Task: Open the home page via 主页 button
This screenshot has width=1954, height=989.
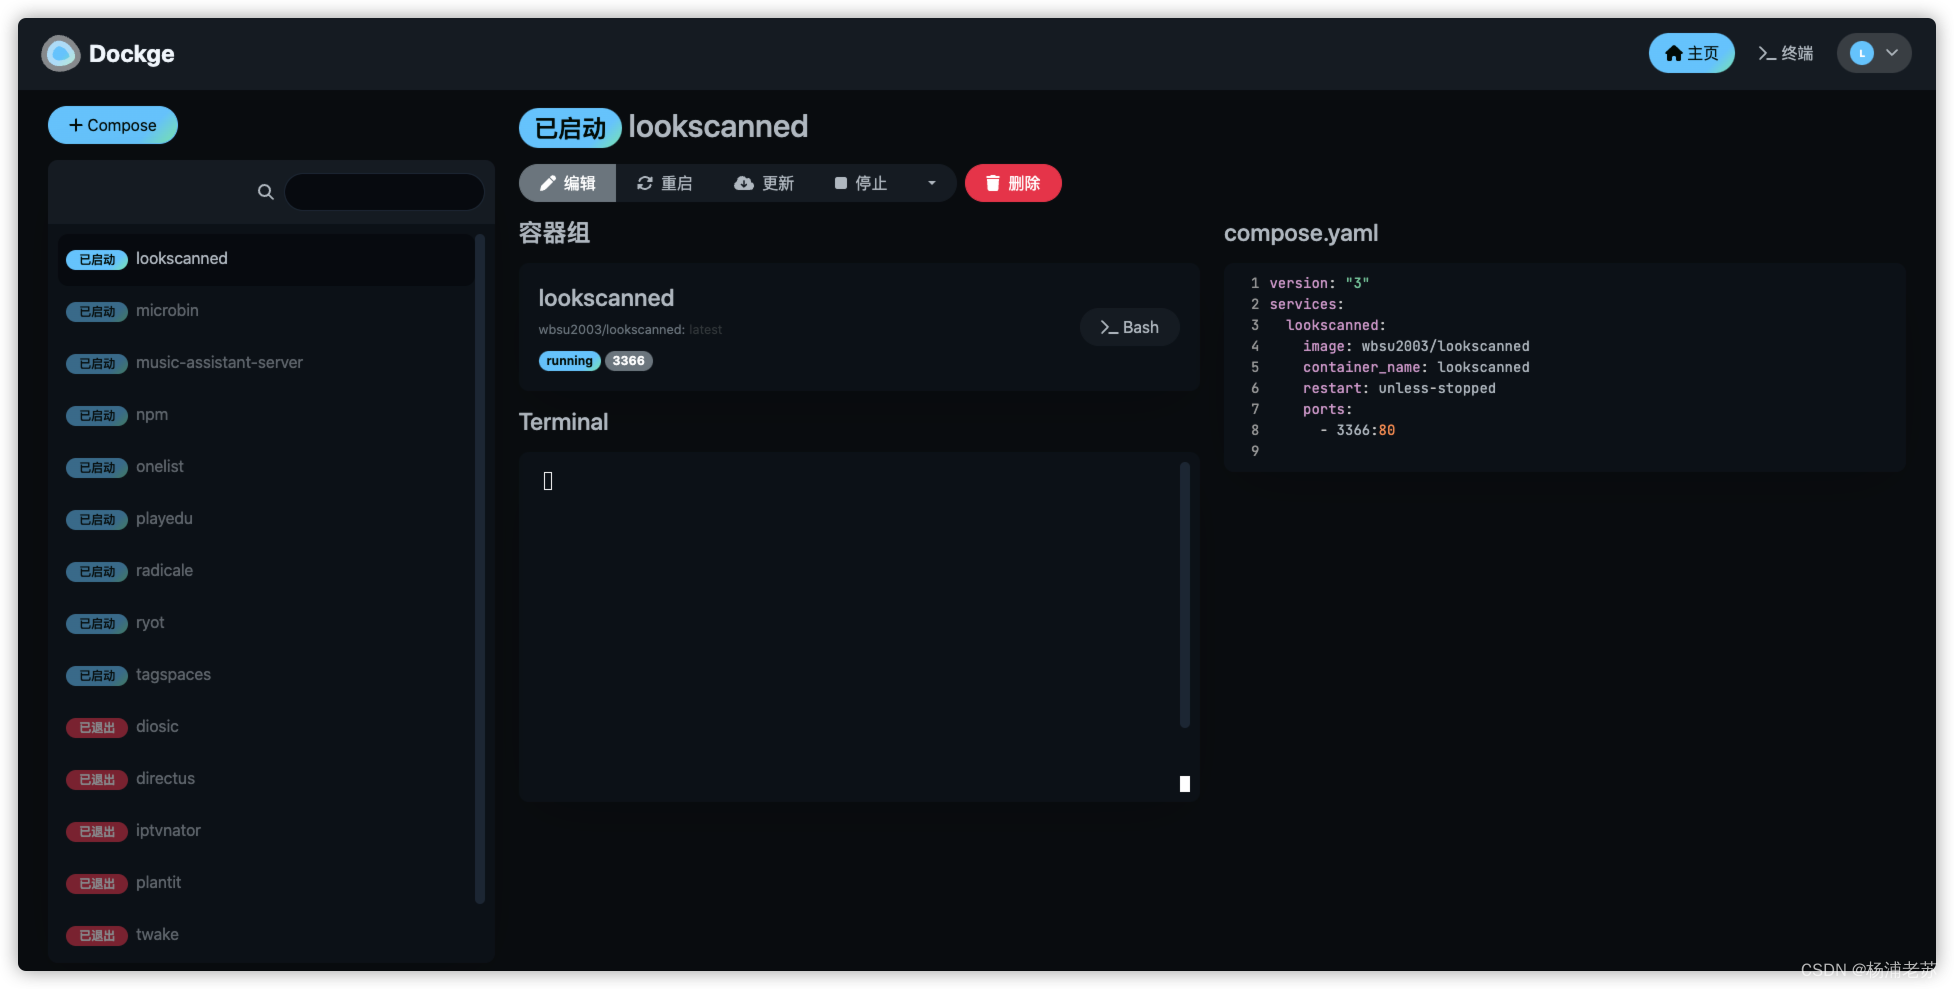Action: point(1691,53)
